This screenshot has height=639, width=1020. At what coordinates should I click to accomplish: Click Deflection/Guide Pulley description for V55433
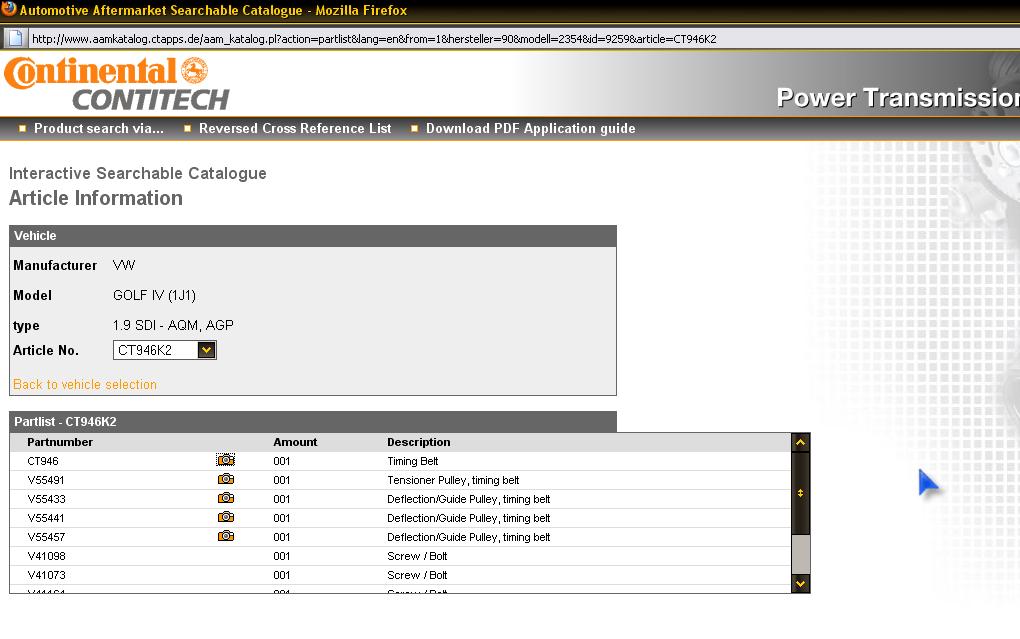pyautogui.click(x=468, y=499)
